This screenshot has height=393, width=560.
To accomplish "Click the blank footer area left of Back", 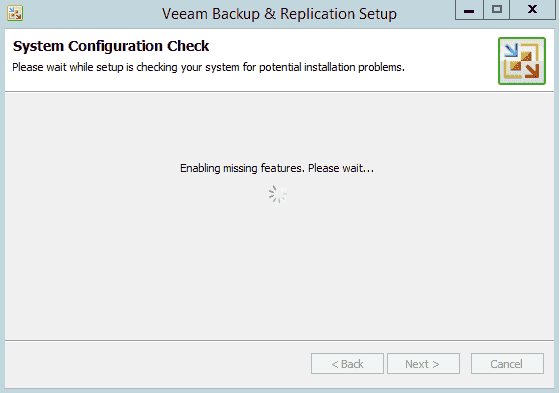I will tap(157, 364).
